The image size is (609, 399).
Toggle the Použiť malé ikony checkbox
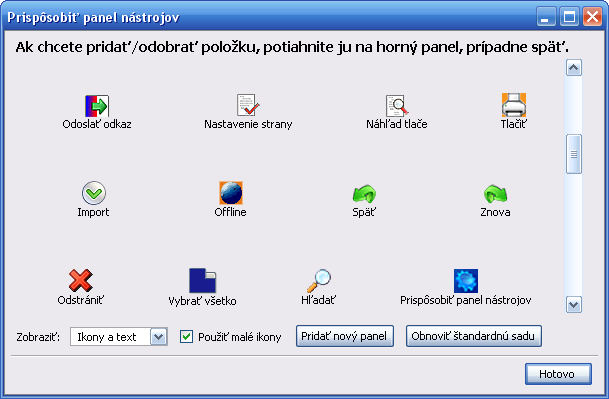[x=186, y=336]
